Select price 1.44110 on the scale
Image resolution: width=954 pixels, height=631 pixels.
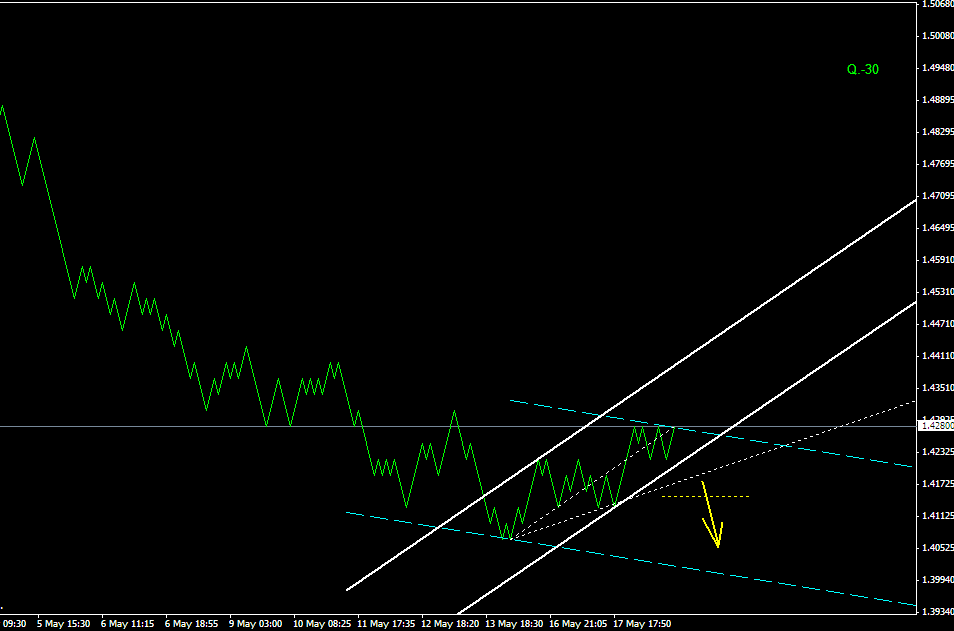pyautogui.click(x=938, y=355)
